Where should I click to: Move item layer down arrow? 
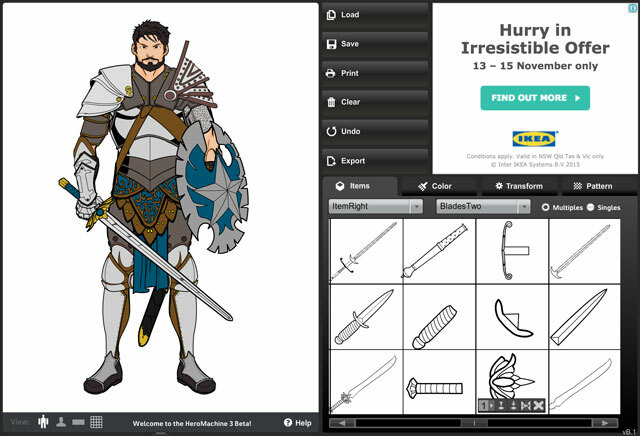pyautogui.click(x=513, y=405)
